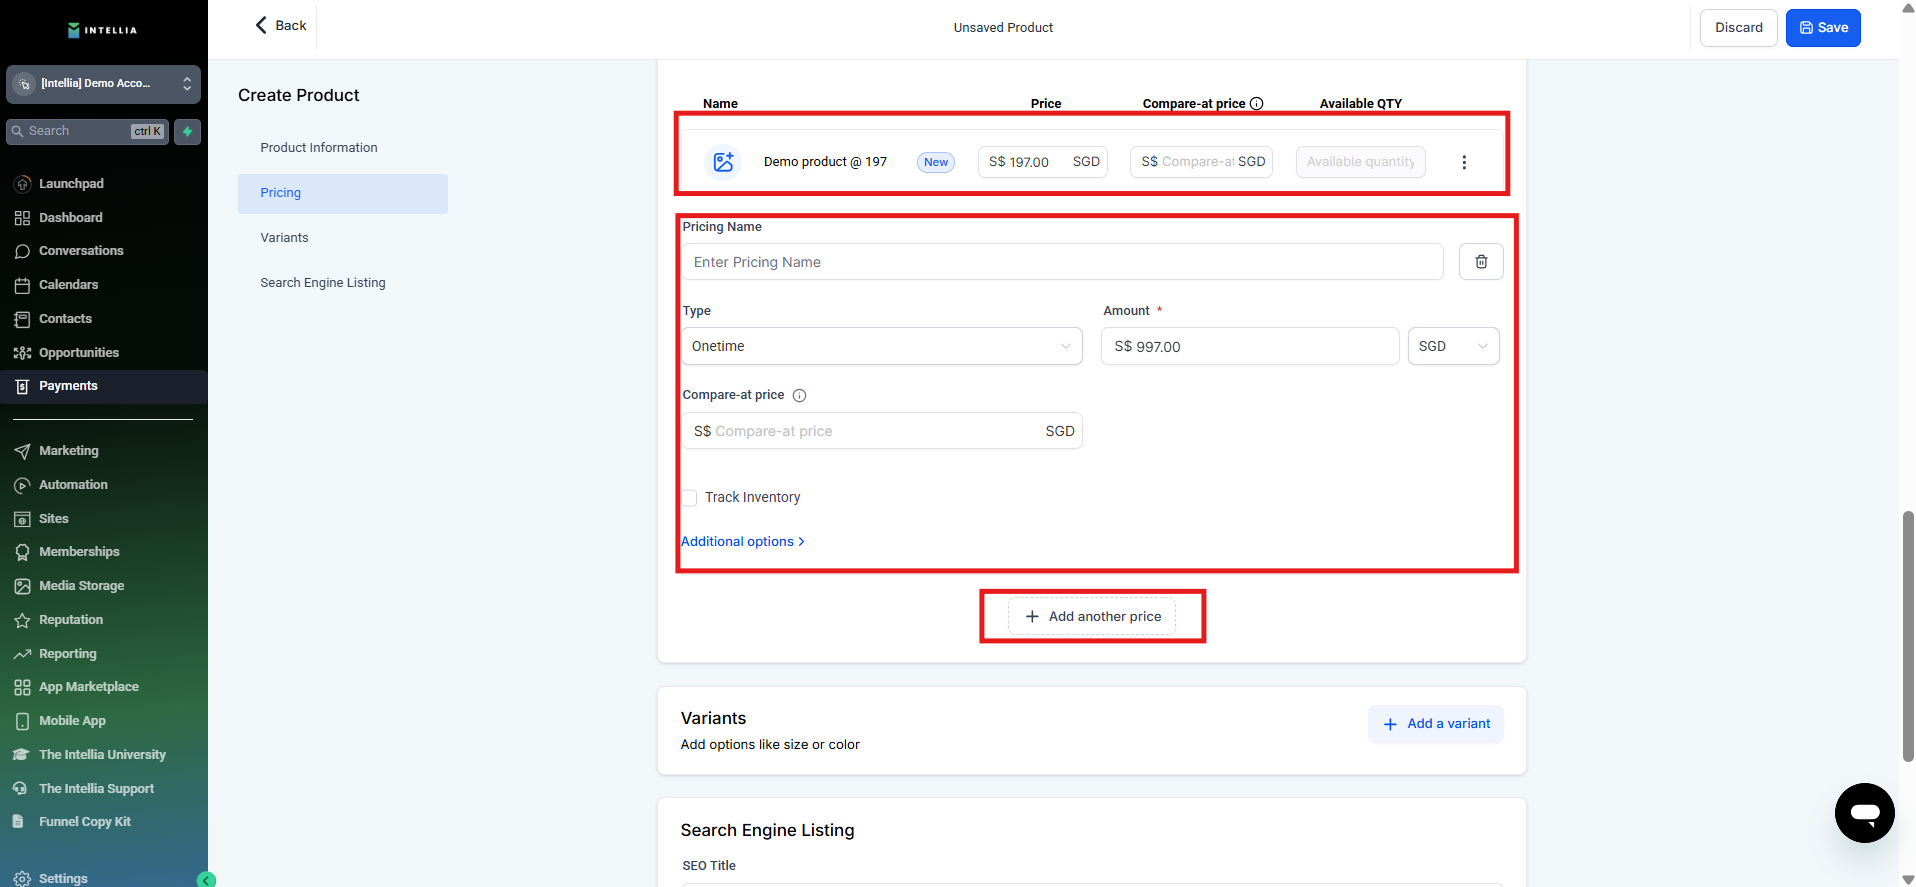Select Variants in the Create Product menu

coord(284,238)
